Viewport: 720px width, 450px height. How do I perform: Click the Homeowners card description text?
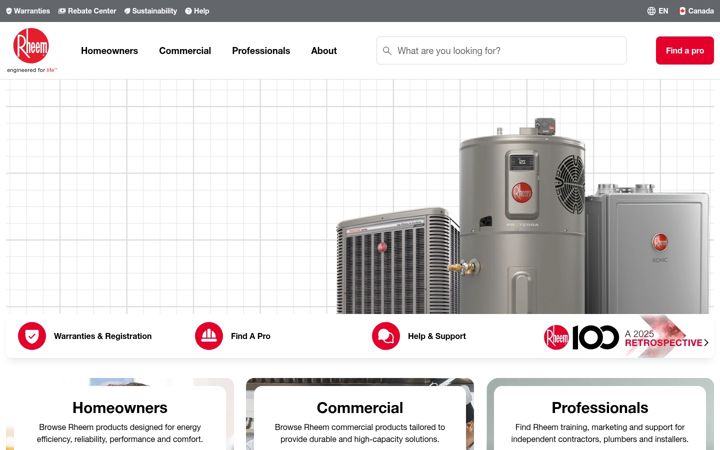[120, 433]
